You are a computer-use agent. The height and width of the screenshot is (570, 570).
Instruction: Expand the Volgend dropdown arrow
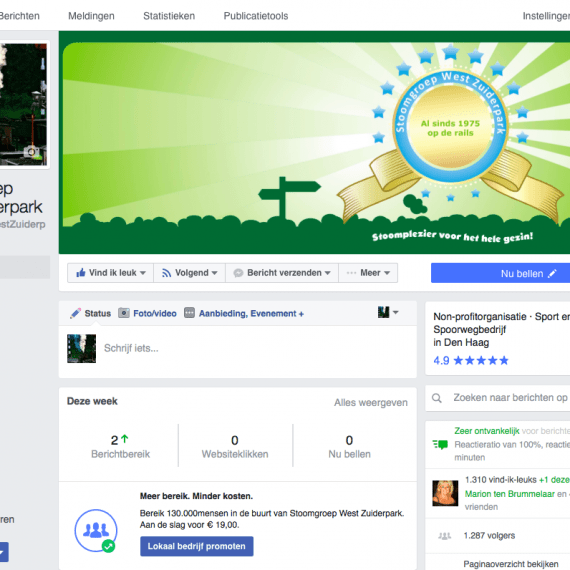tap(214, 273)
